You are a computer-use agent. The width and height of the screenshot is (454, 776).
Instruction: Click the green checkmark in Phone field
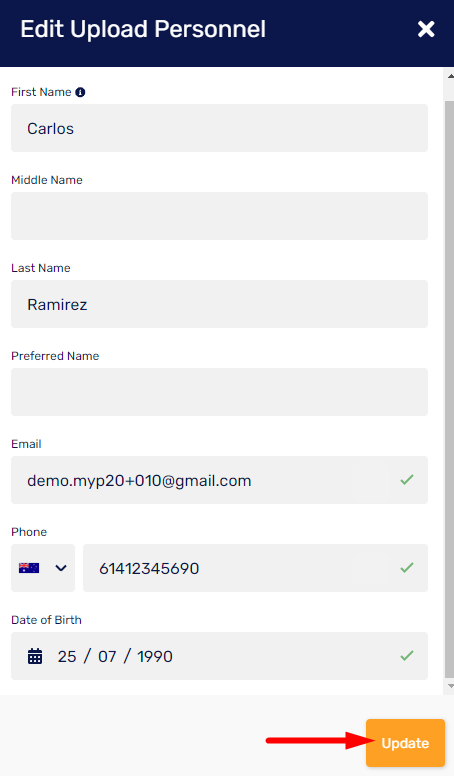click(406, 568)
